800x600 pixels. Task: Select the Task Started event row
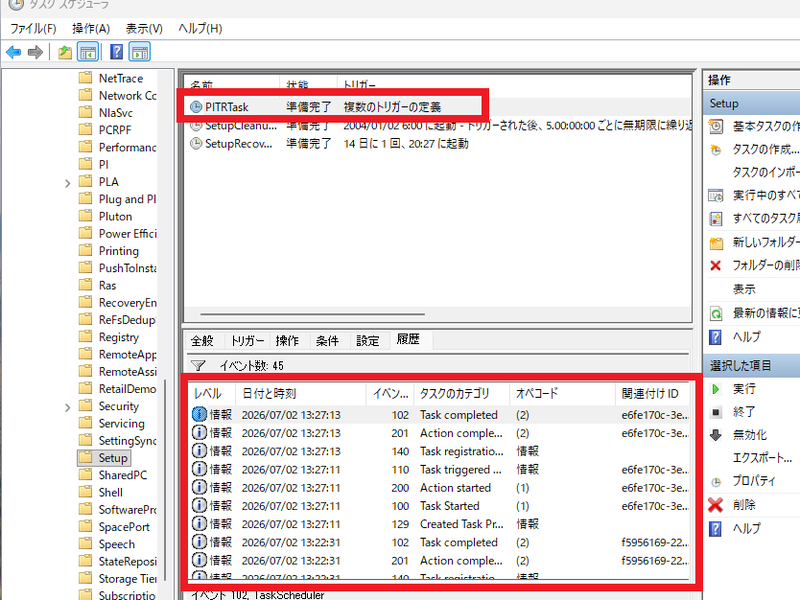pyautogui.click(x=440, y=506)
